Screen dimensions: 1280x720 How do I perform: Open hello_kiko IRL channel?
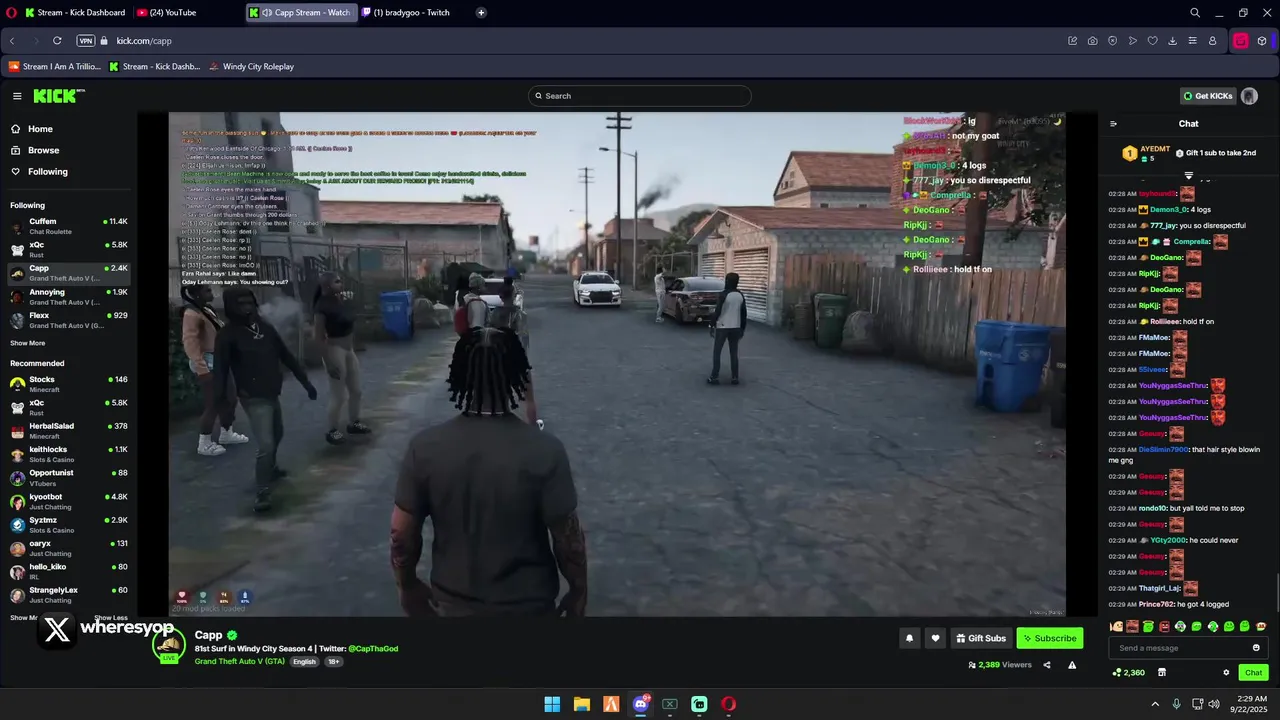68,572
